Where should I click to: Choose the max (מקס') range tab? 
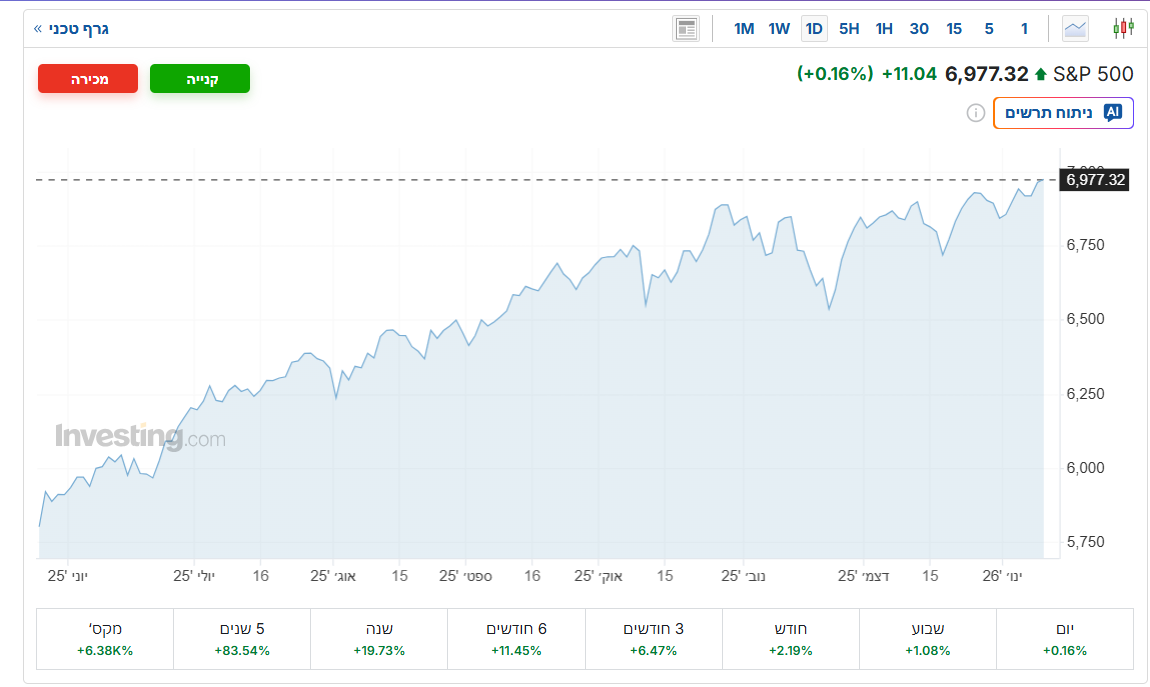click(105, 639)
